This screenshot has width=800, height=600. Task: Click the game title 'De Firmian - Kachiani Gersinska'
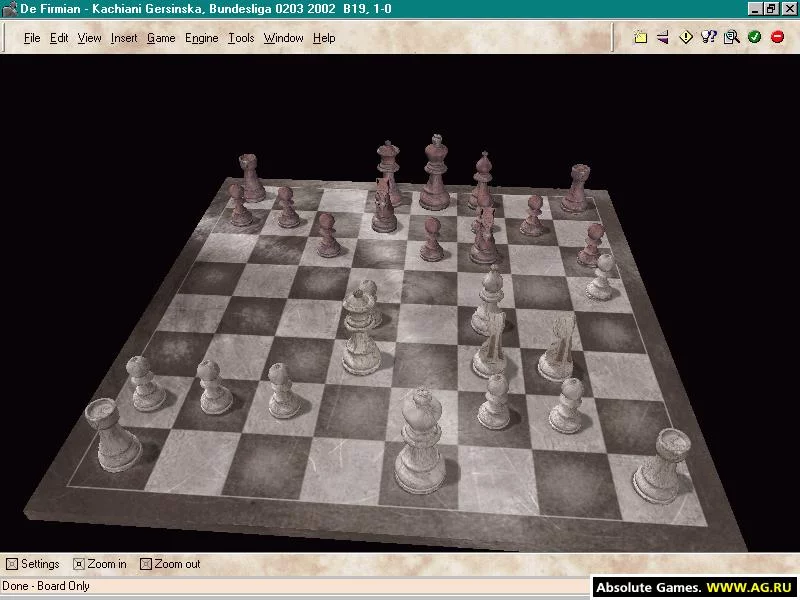pyautogui.click(x=111, y=9)
